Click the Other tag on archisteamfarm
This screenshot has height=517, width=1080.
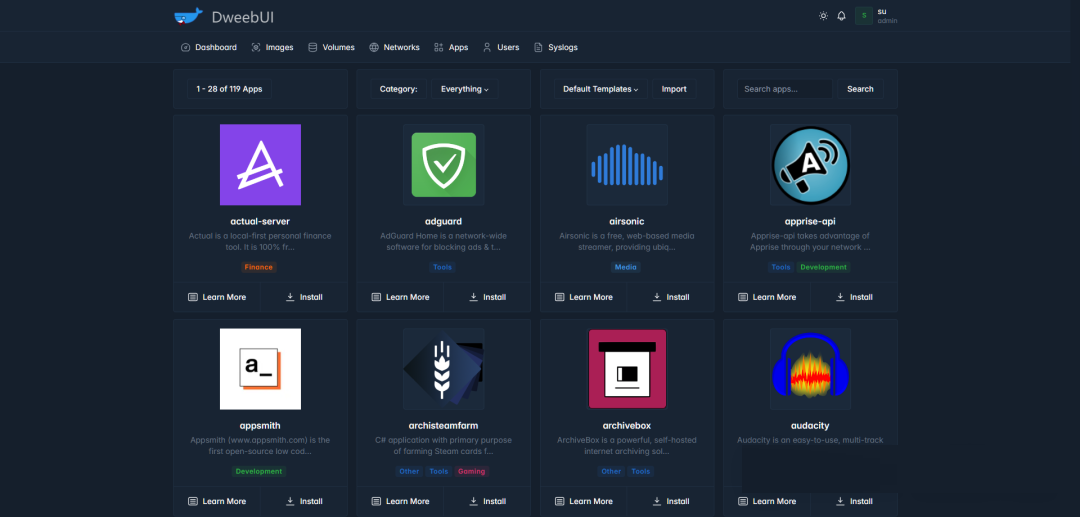(x=409, y=472)
